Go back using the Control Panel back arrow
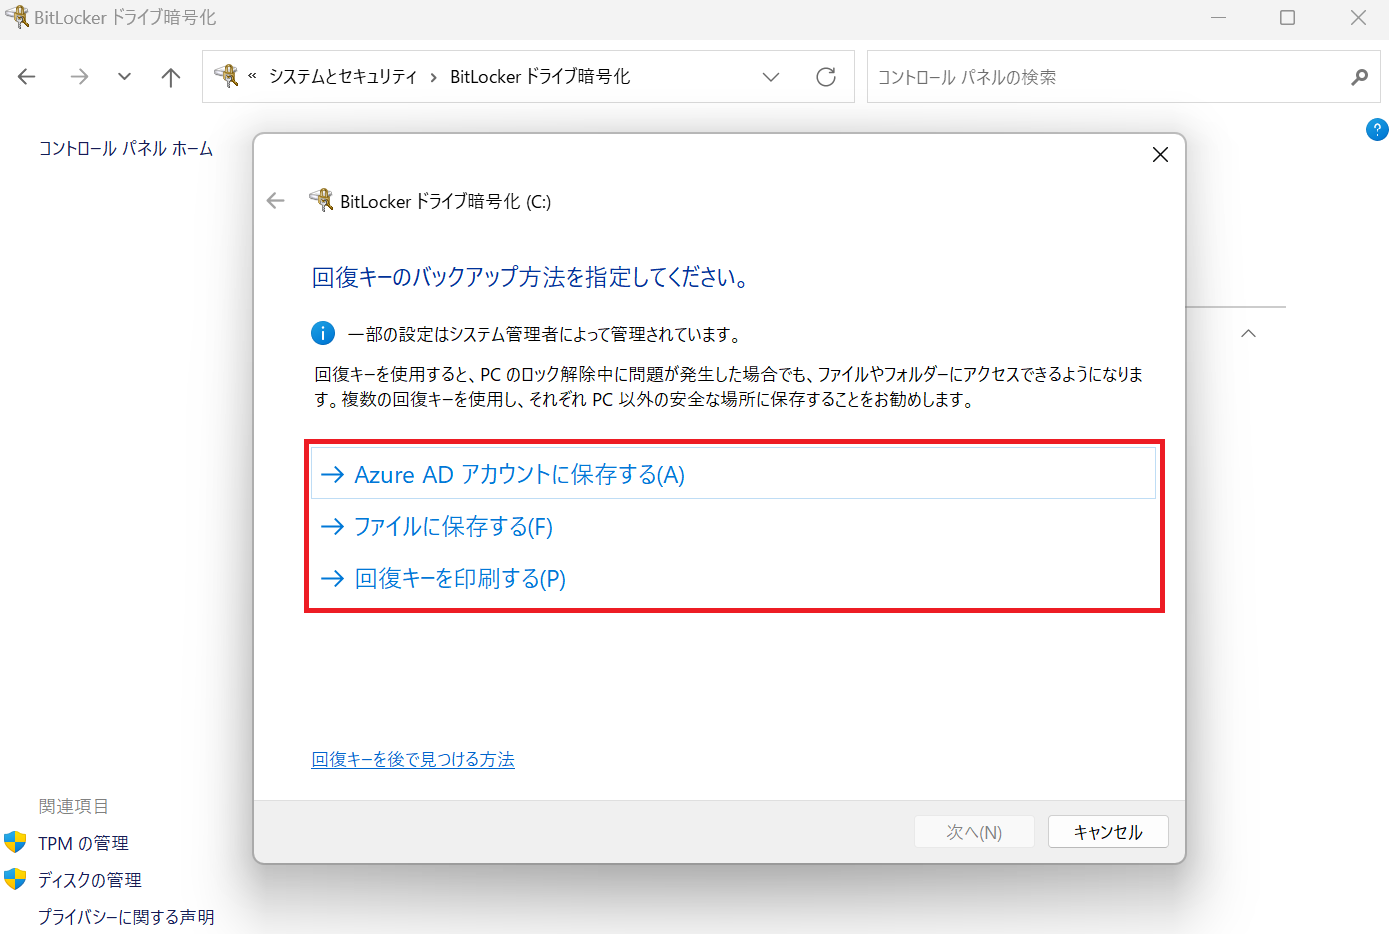 click(27, 77)
